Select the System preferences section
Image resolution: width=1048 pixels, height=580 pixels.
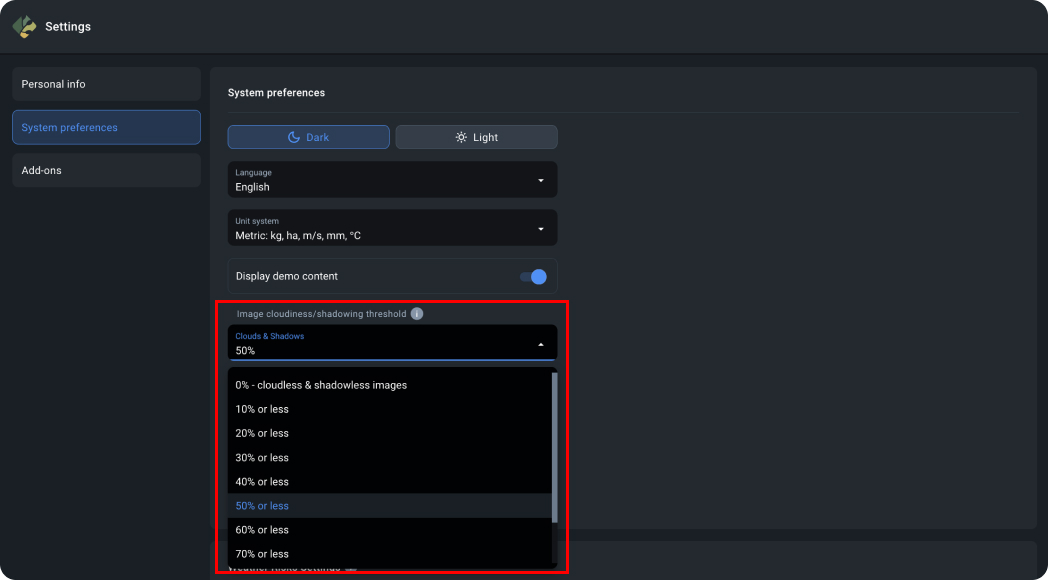point(106,127)
